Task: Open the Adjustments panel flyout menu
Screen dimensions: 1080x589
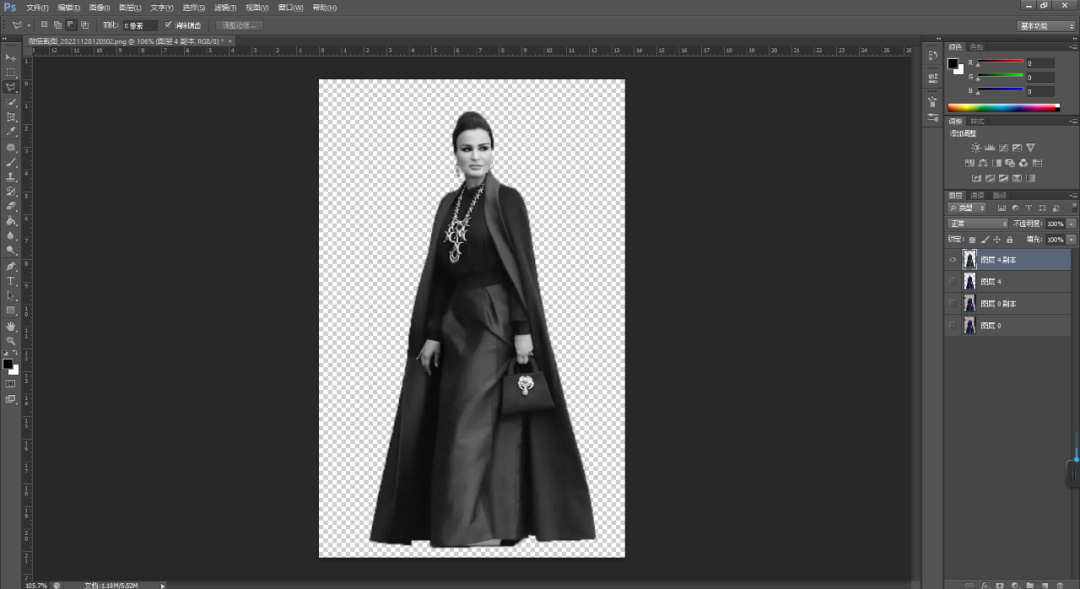Action: [x=1072, y=121]
